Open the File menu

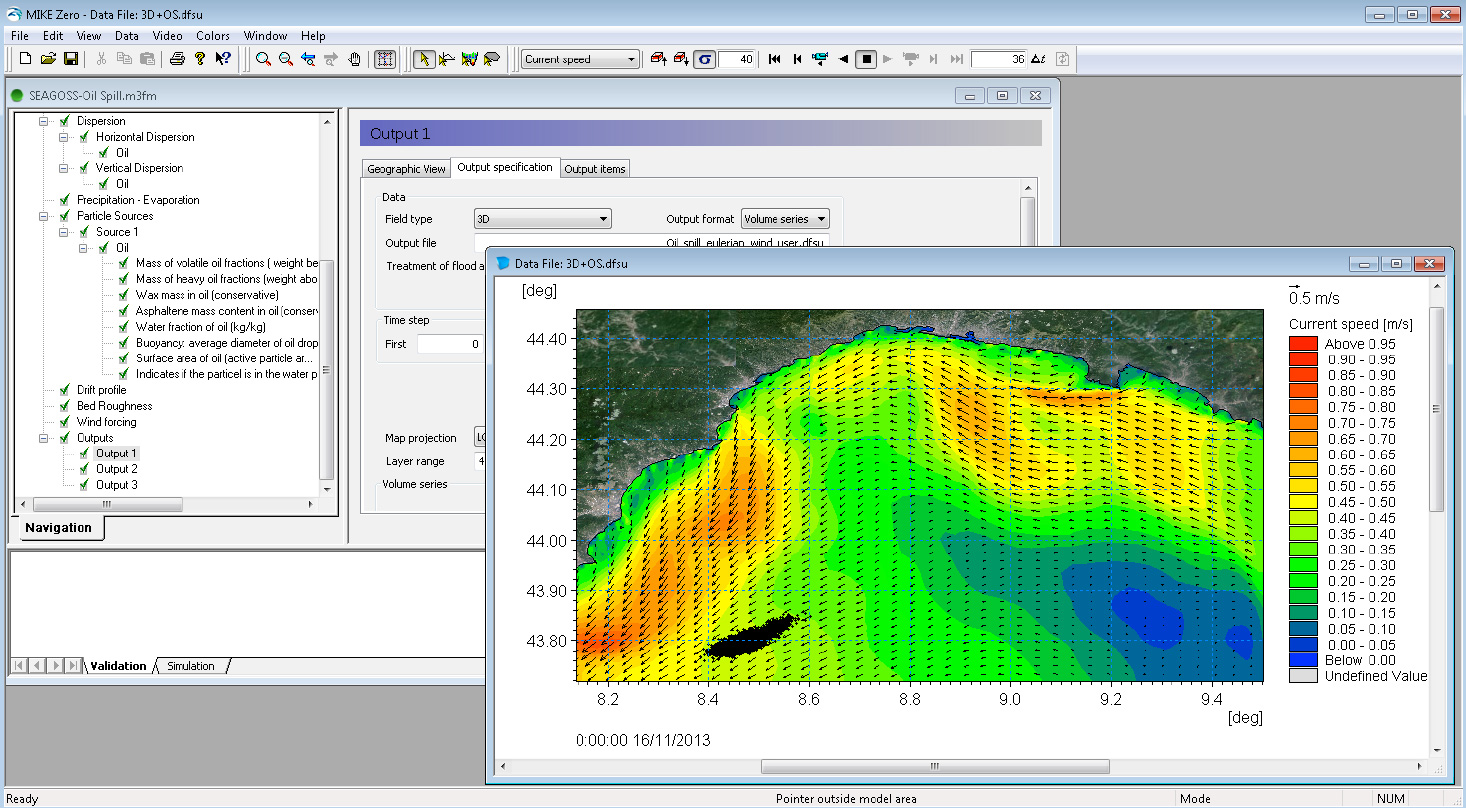point(20,35)
